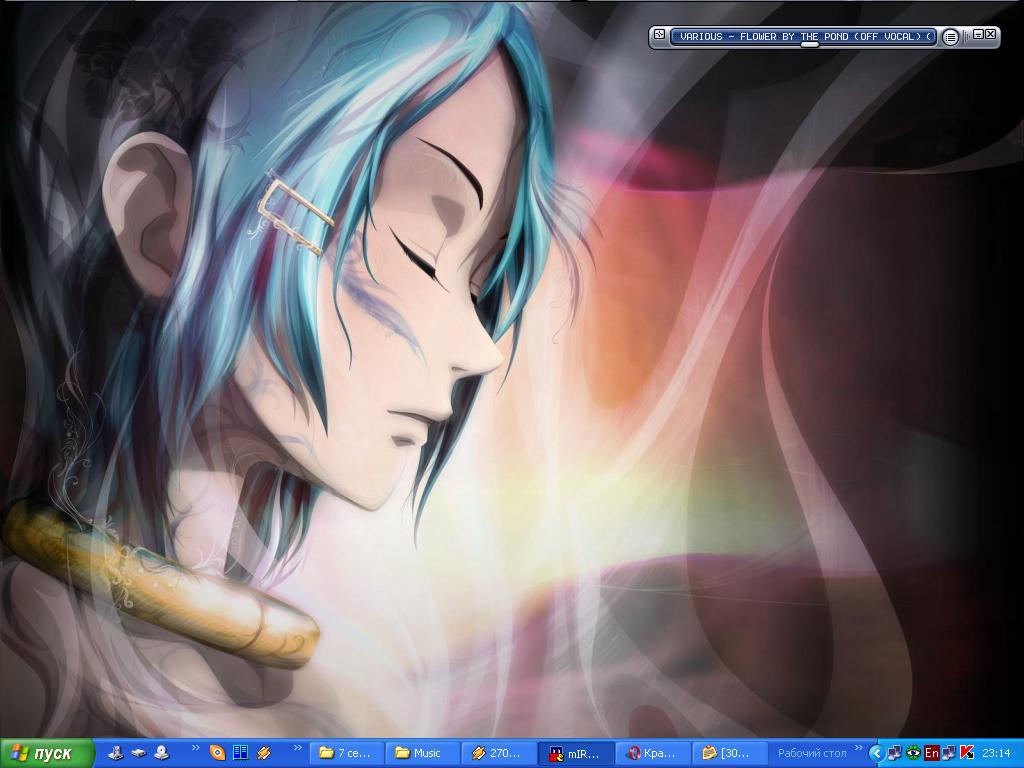
Task: Open the CD drive icon in Quick Launch
Action: pos(161,753)
